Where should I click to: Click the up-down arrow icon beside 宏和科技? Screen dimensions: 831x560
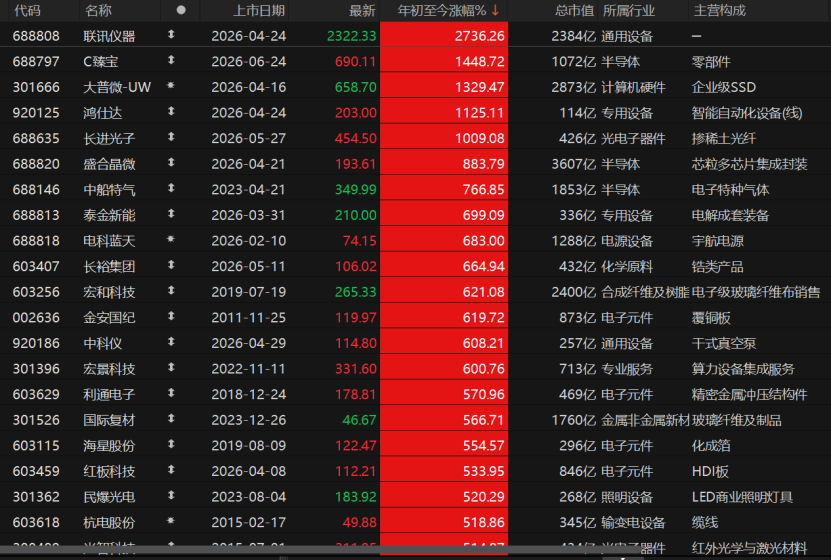click(171, 291)
